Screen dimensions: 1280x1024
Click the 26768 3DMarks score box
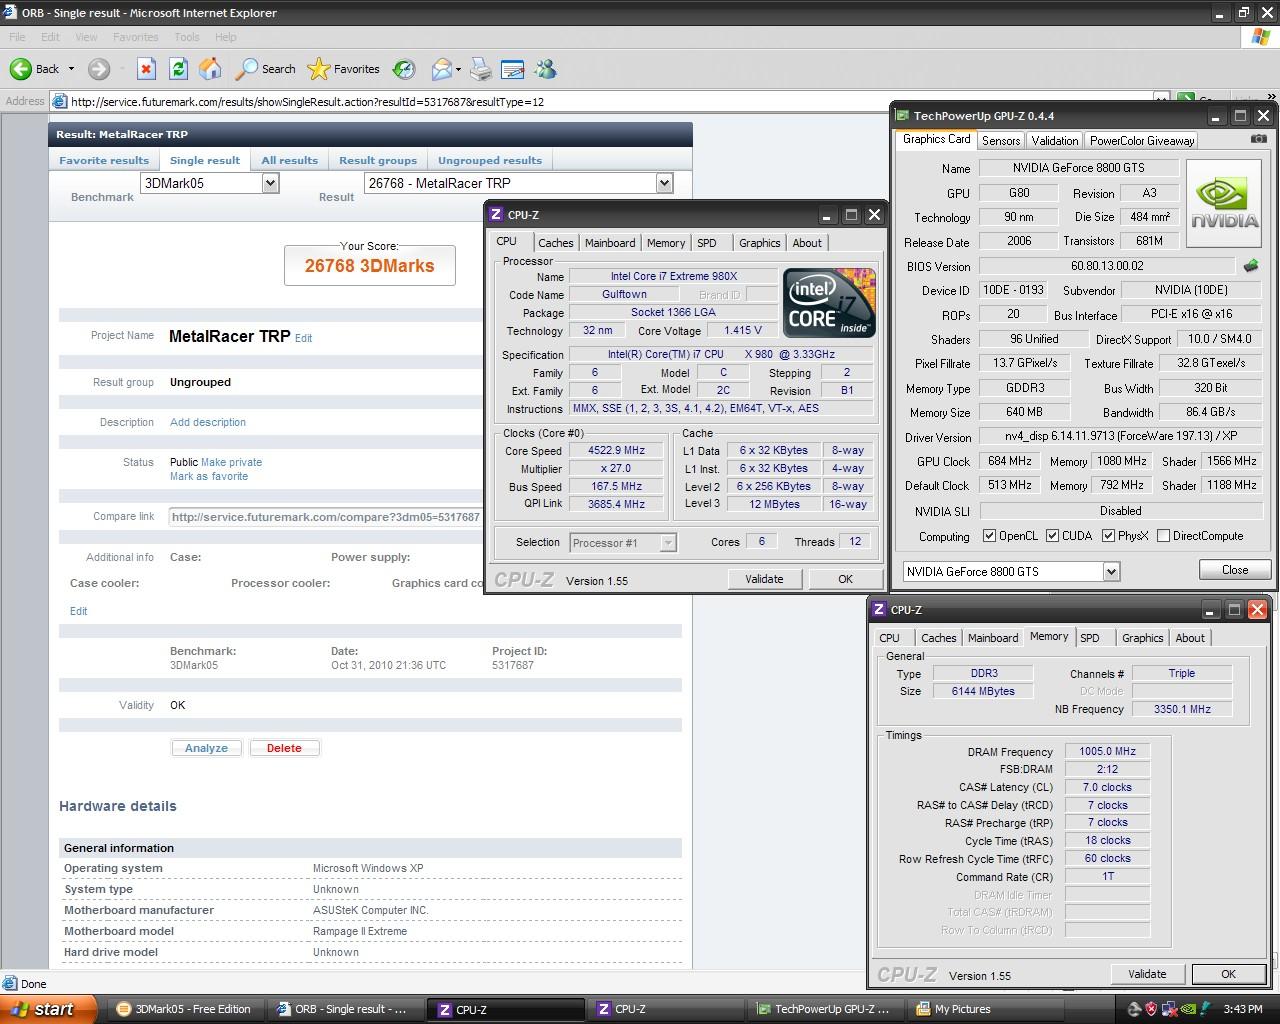pos(370,265)
